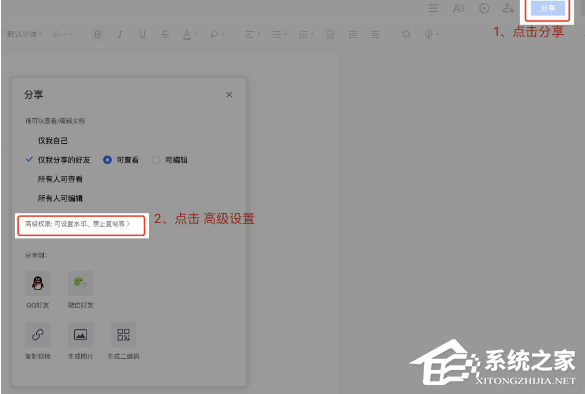Open the 默认字体 font family dropdown
Image resolution: width=585 pixels, height=394 pixels.
pyautogui.click(x=25, y=34)
